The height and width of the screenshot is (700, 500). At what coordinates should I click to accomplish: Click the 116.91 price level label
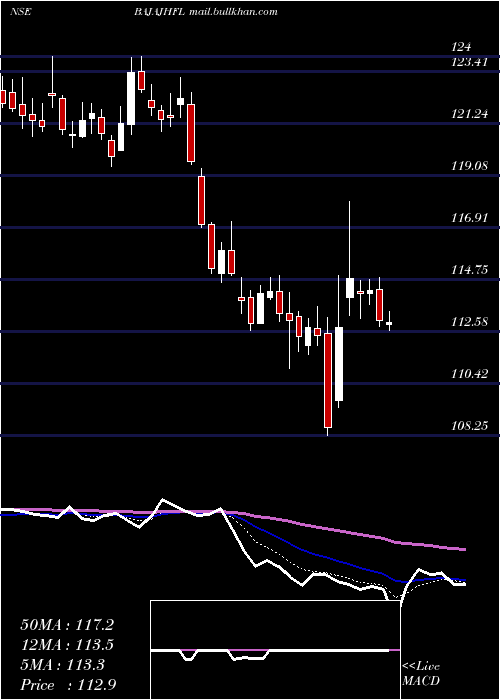[469, 218]
